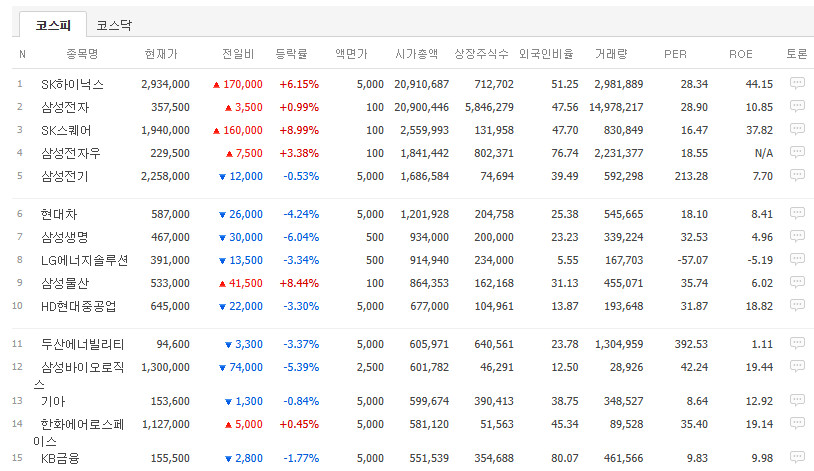
Task: Open 기아 stock link
Action: tap(53, 401)
